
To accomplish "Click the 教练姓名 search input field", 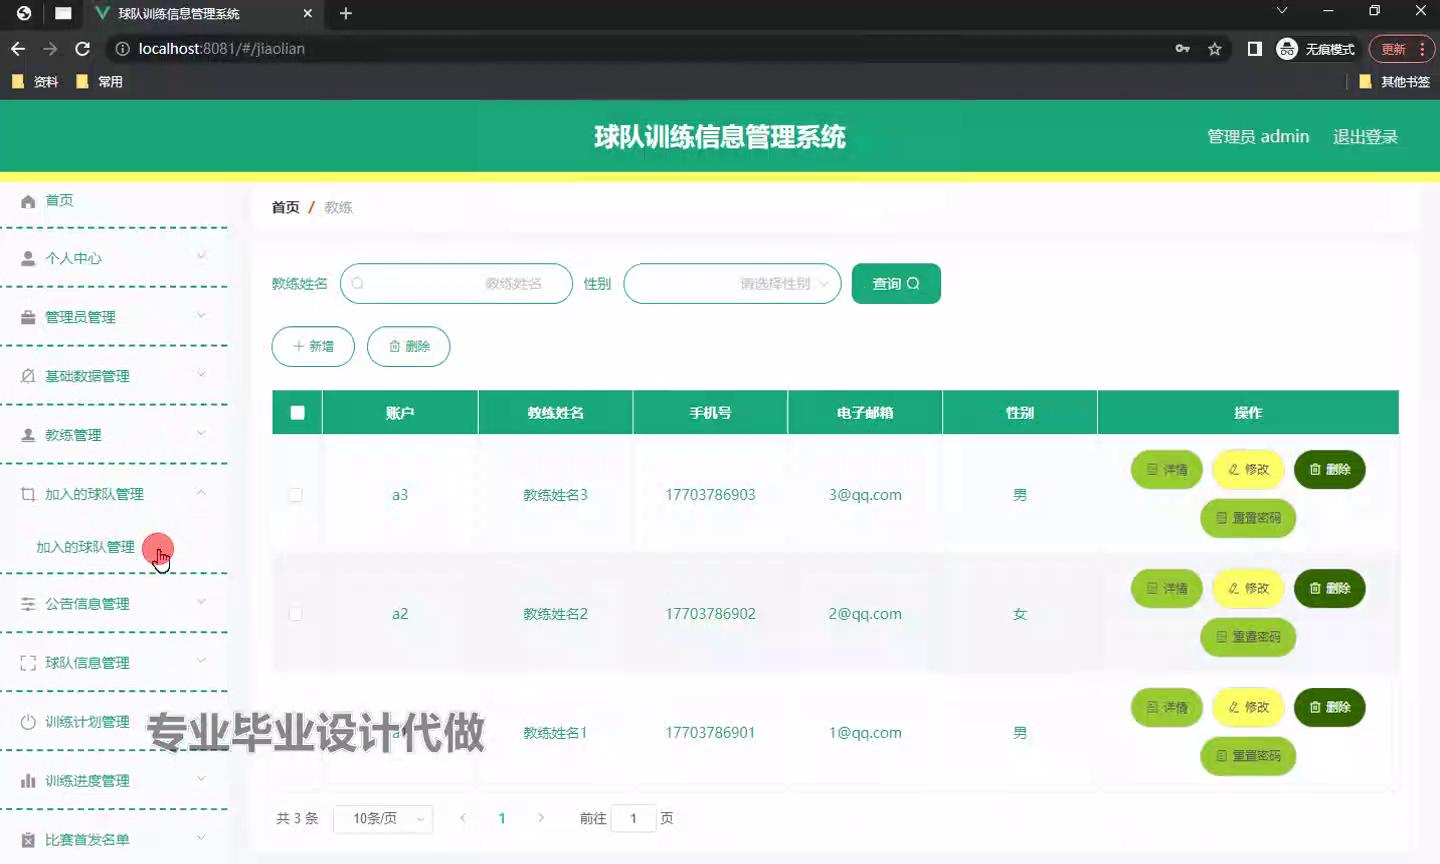I will click(x=456, y=284).
